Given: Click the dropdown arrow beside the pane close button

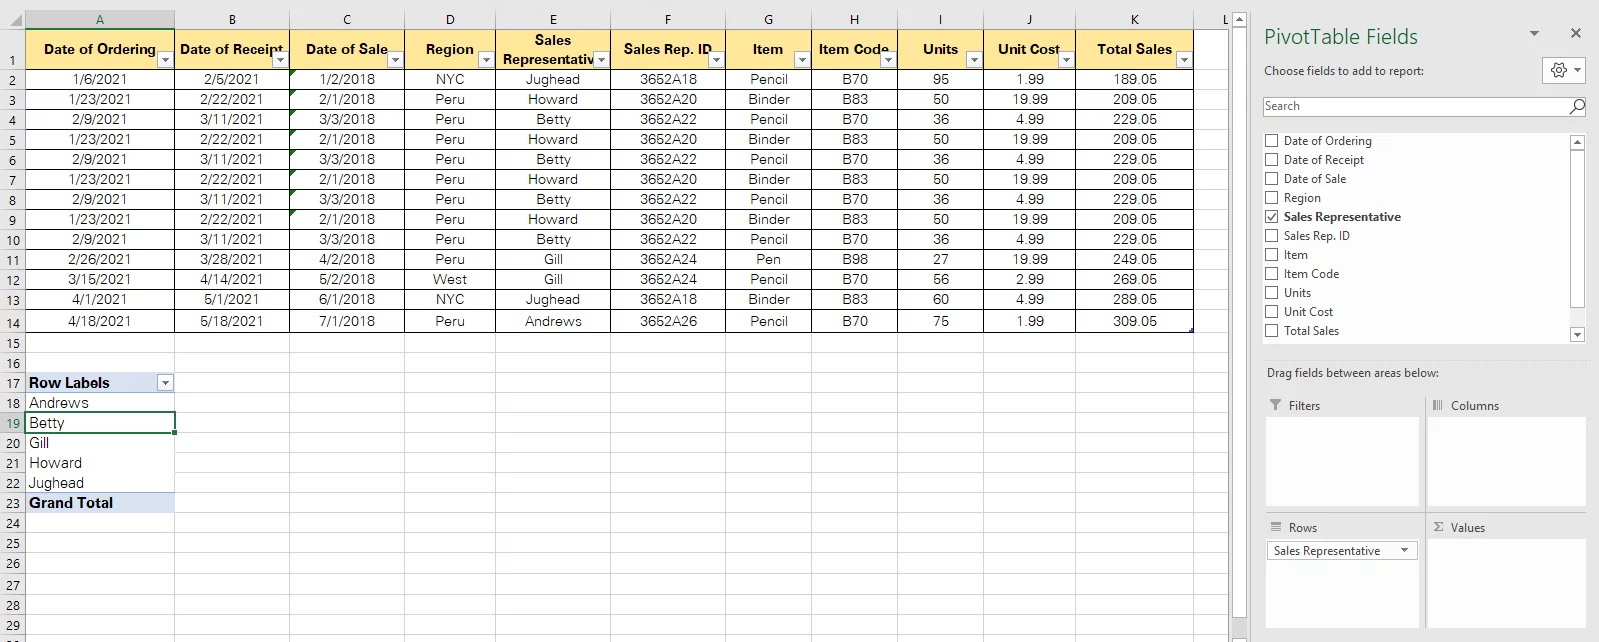Looking at the screenshot, I should 1534,33.
